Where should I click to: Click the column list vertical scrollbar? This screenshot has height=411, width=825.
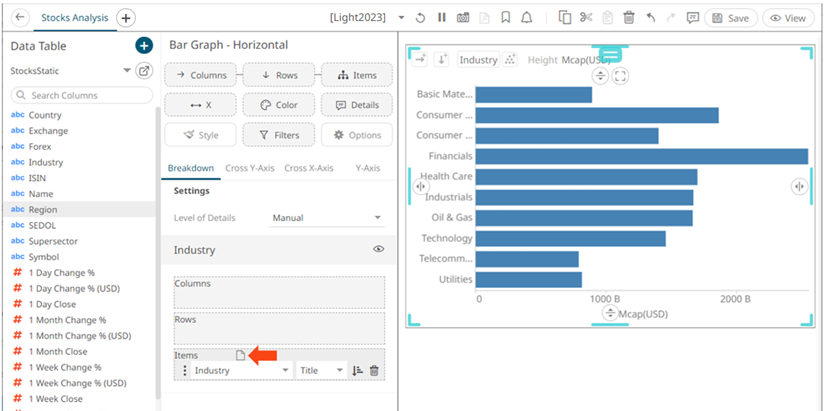coord(158,253)
